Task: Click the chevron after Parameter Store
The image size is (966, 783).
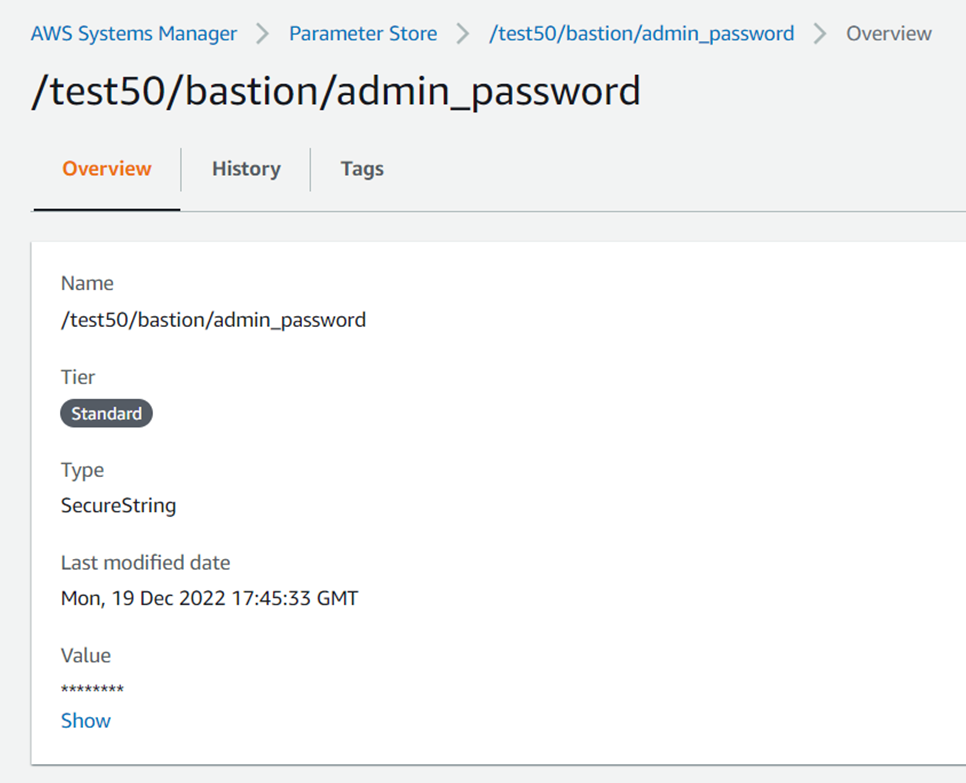Action: point(463,34)
